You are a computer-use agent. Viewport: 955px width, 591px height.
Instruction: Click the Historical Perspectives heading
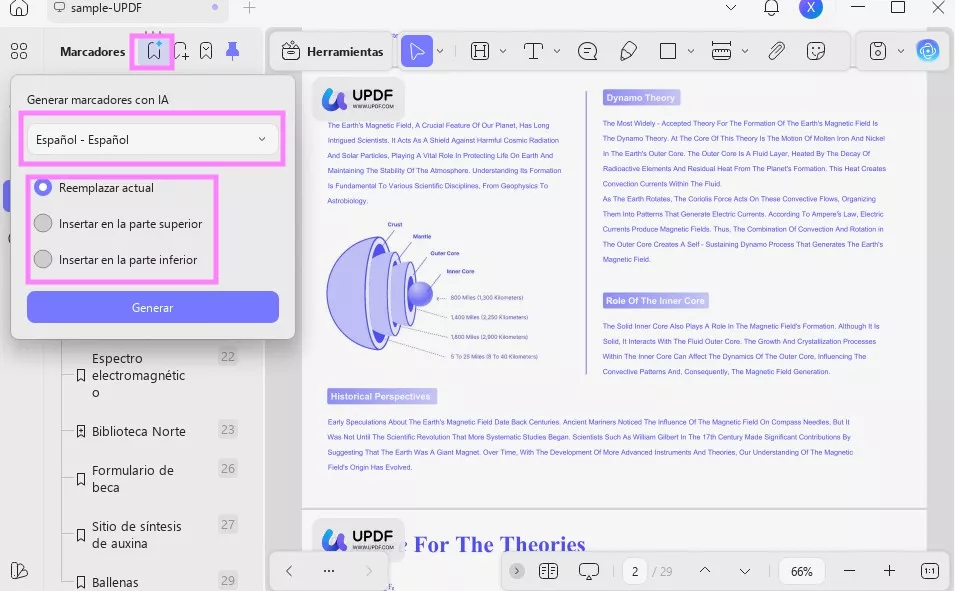tap(381, 396)
